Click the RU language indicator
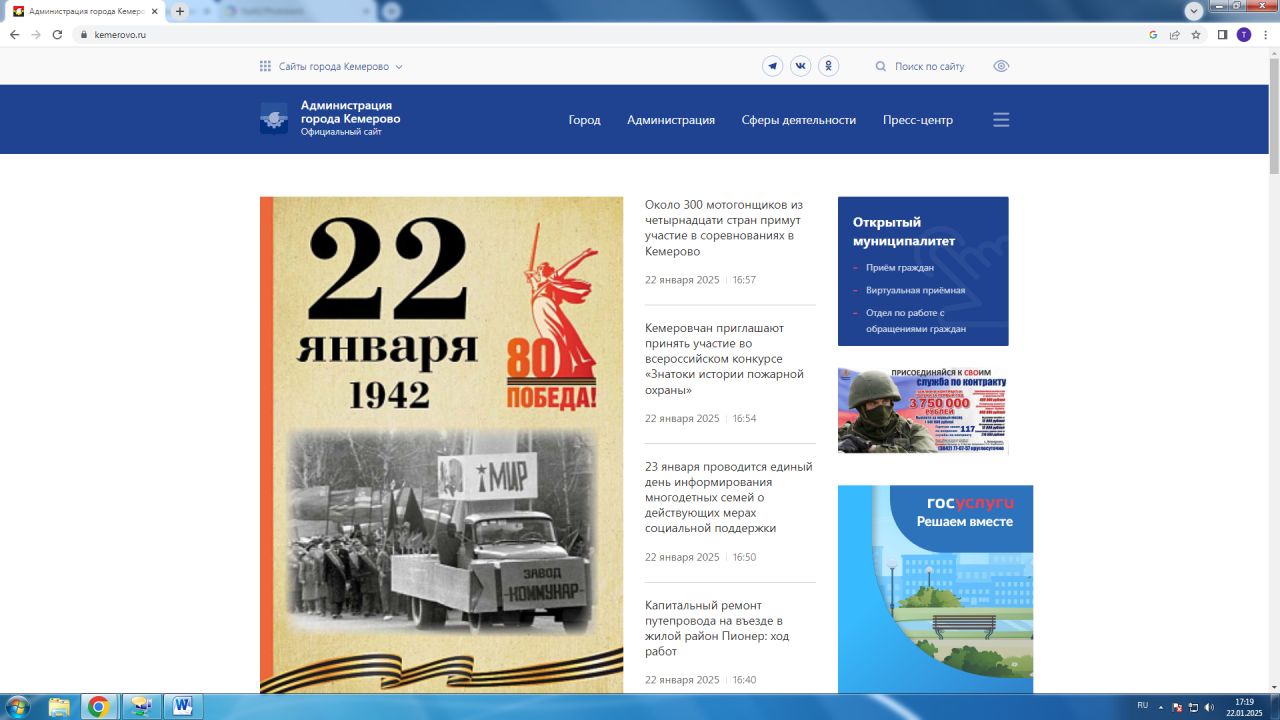1280x720 pixels. pos(1142,706)
